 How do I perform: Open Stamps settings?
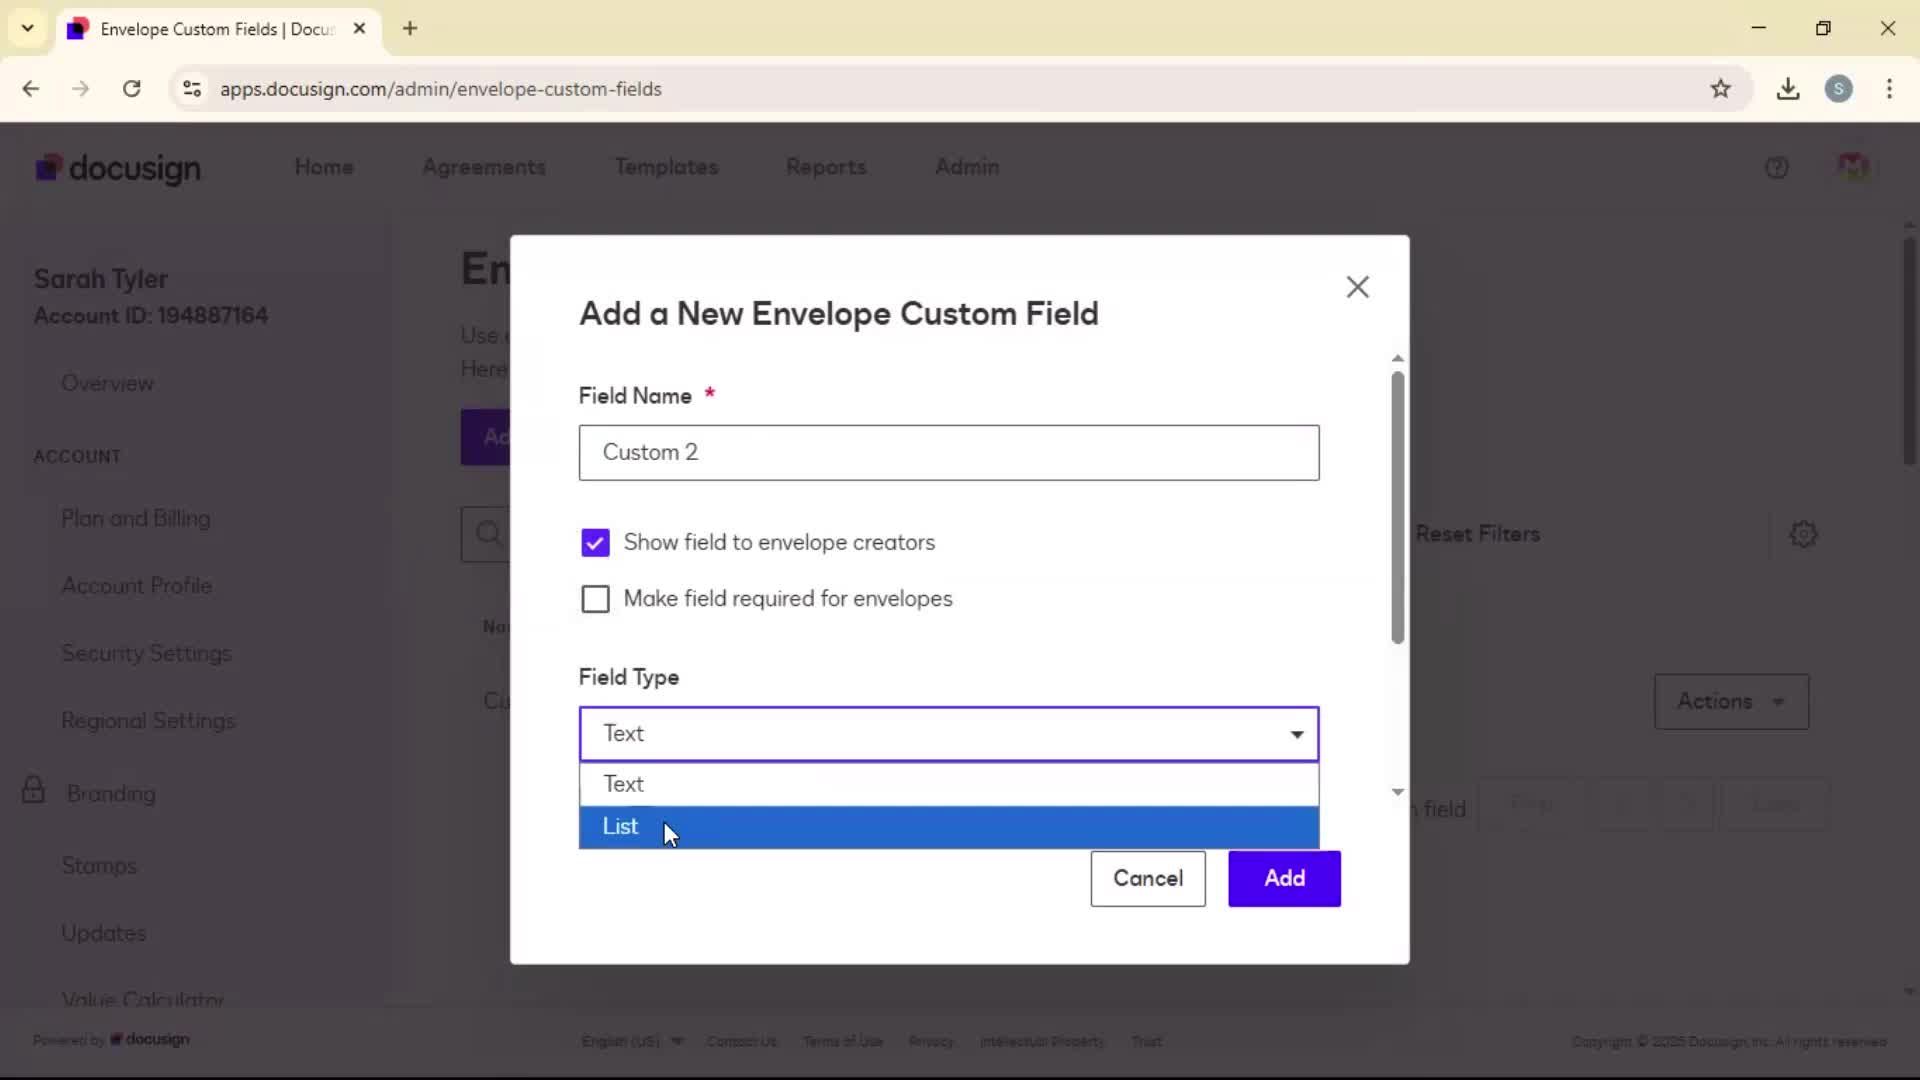[x=99, y=865]
